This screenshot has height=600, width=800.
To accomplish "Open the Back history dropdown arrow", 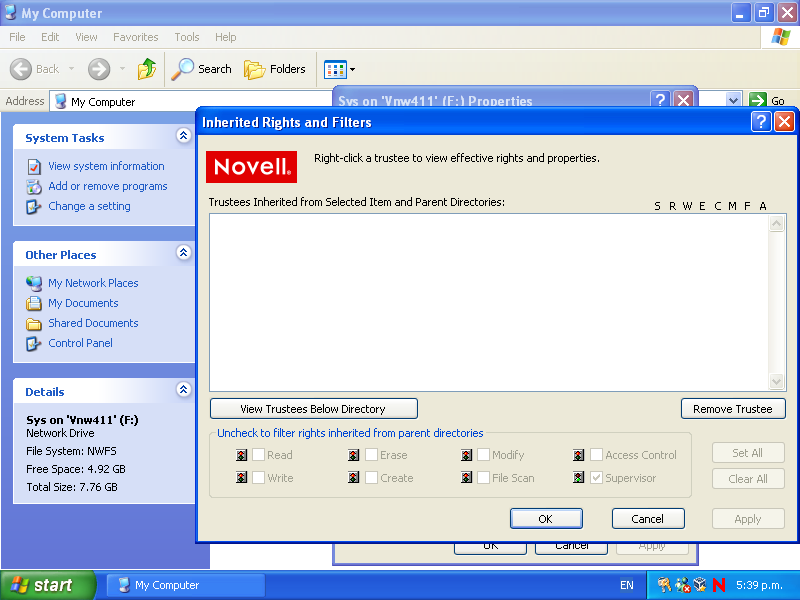I will coord(71,69).
